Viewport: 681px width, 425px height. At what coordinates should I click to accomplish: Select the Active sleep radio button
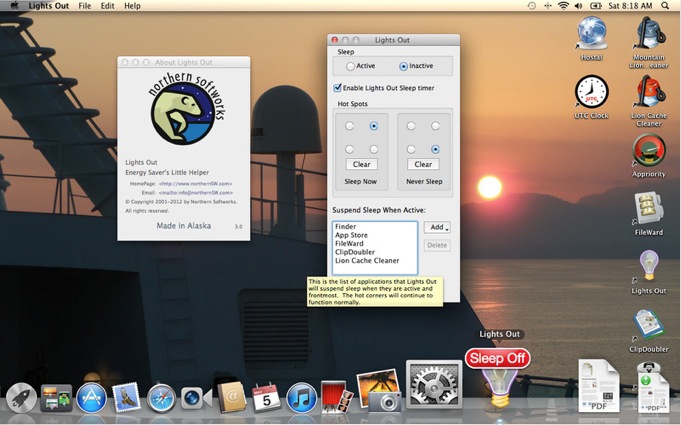click(x=350, y=66)
